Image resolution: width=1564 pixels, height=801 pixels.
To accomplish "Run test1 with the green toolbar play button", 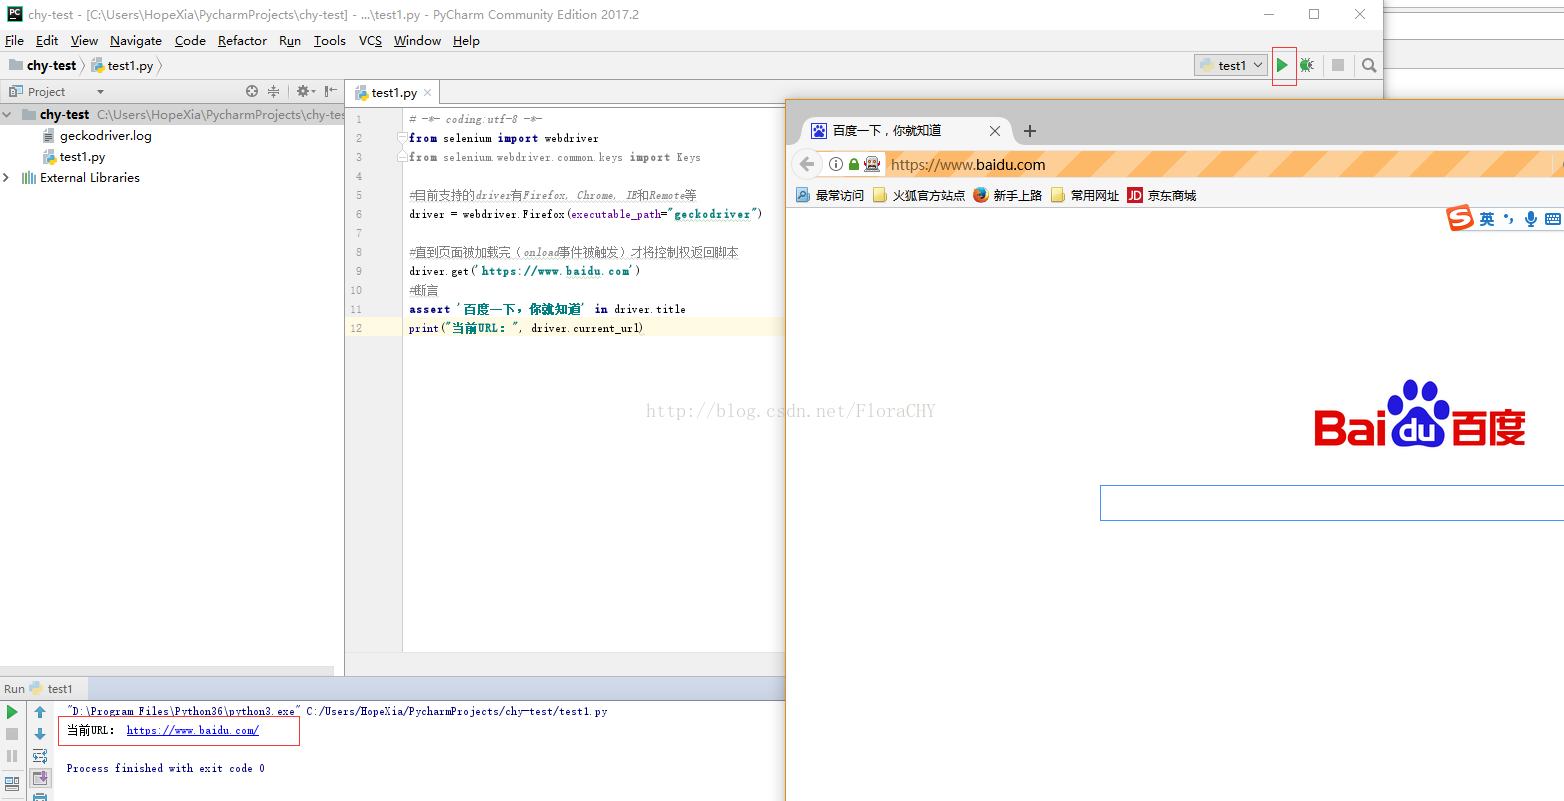I will point(1282,65).
